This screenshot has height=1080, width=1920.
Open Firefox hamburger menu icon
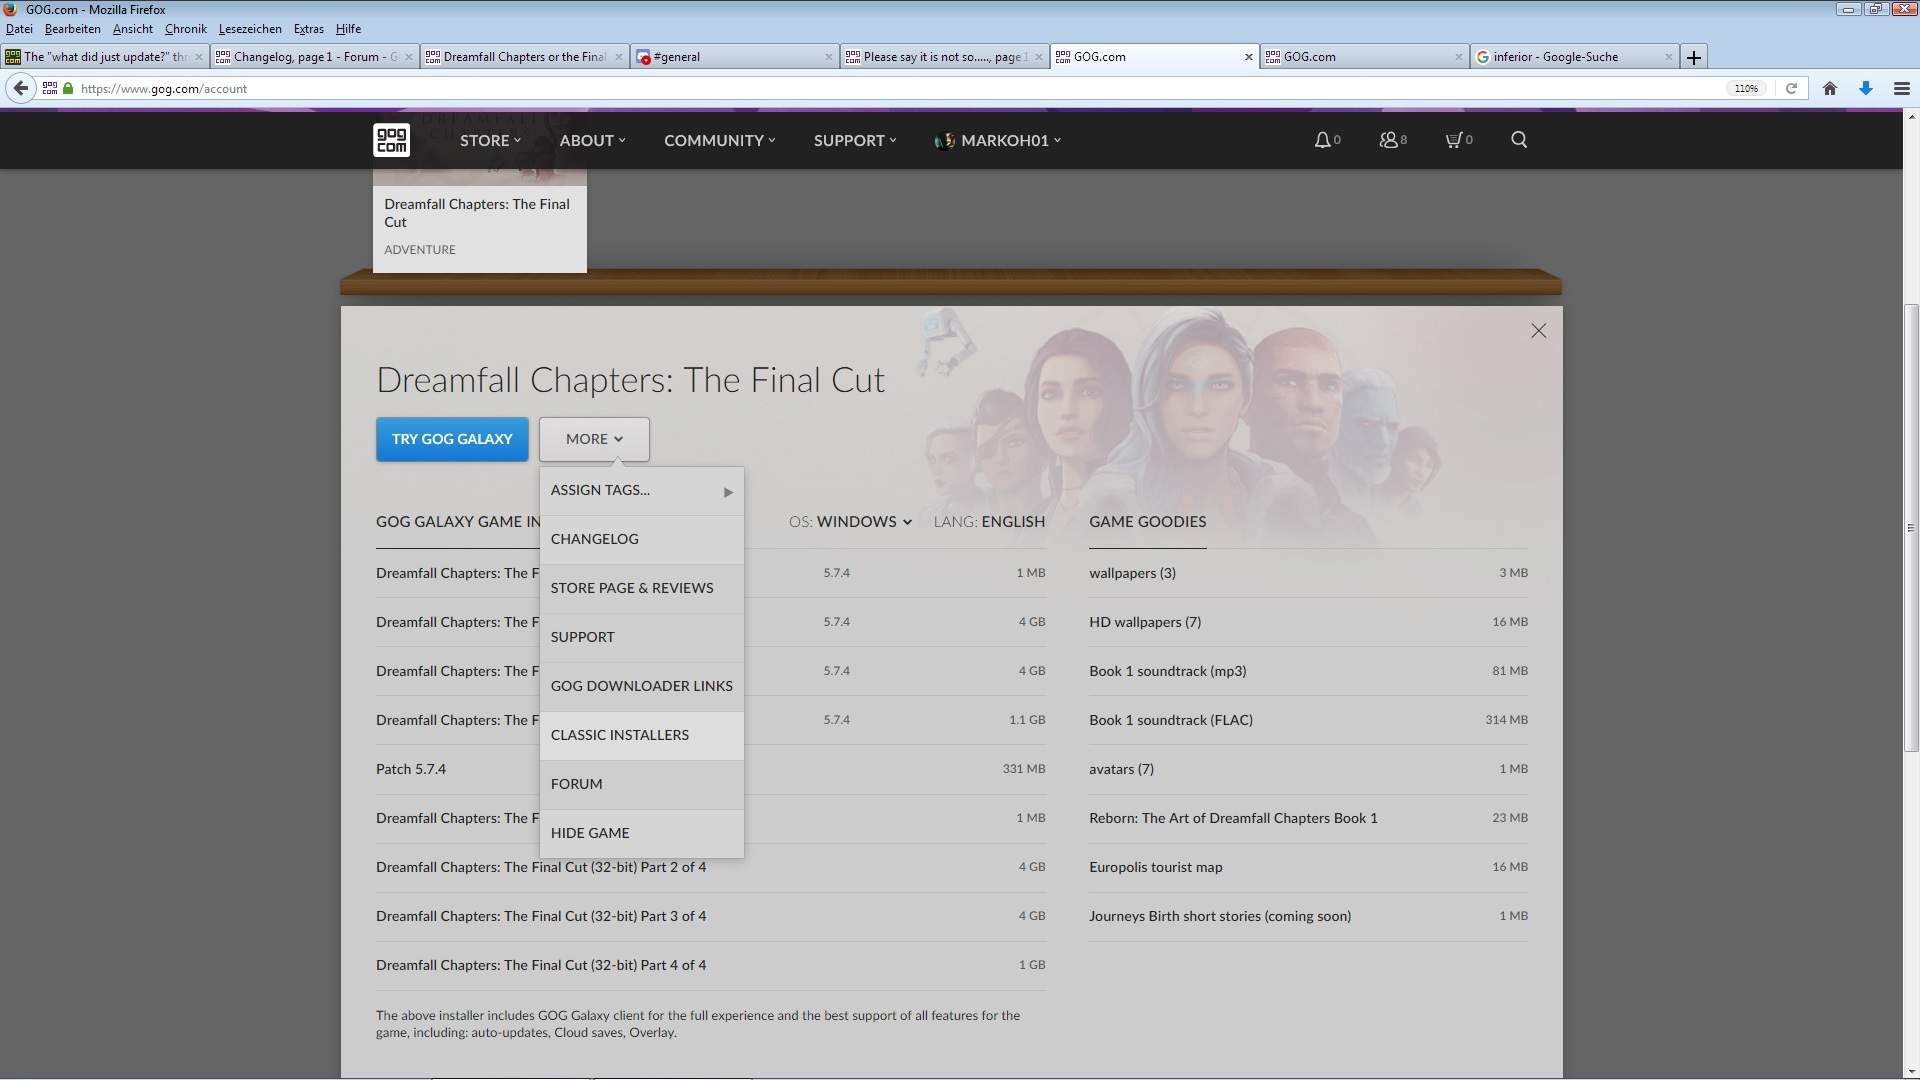pyautogui.click(x=1902, y=88)
